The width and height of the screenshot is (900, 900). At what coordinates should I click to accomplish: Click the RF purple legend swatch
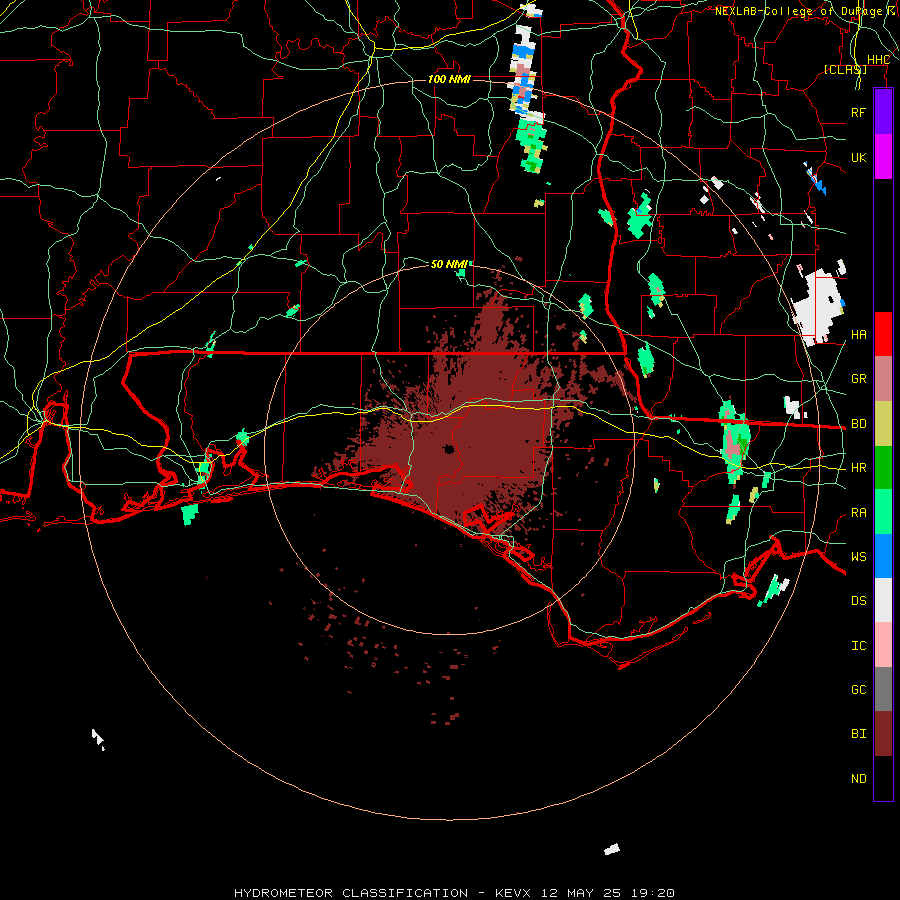883,112
